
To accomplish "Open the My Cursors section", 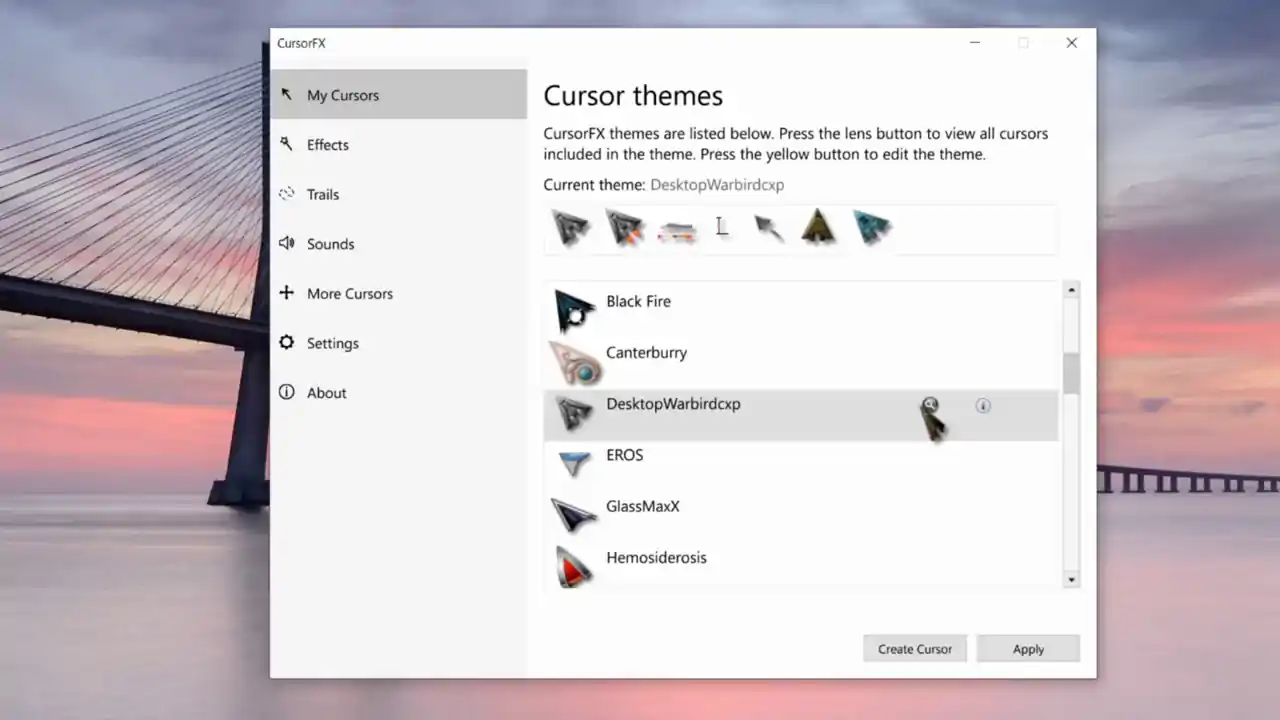I will (398, 95).
